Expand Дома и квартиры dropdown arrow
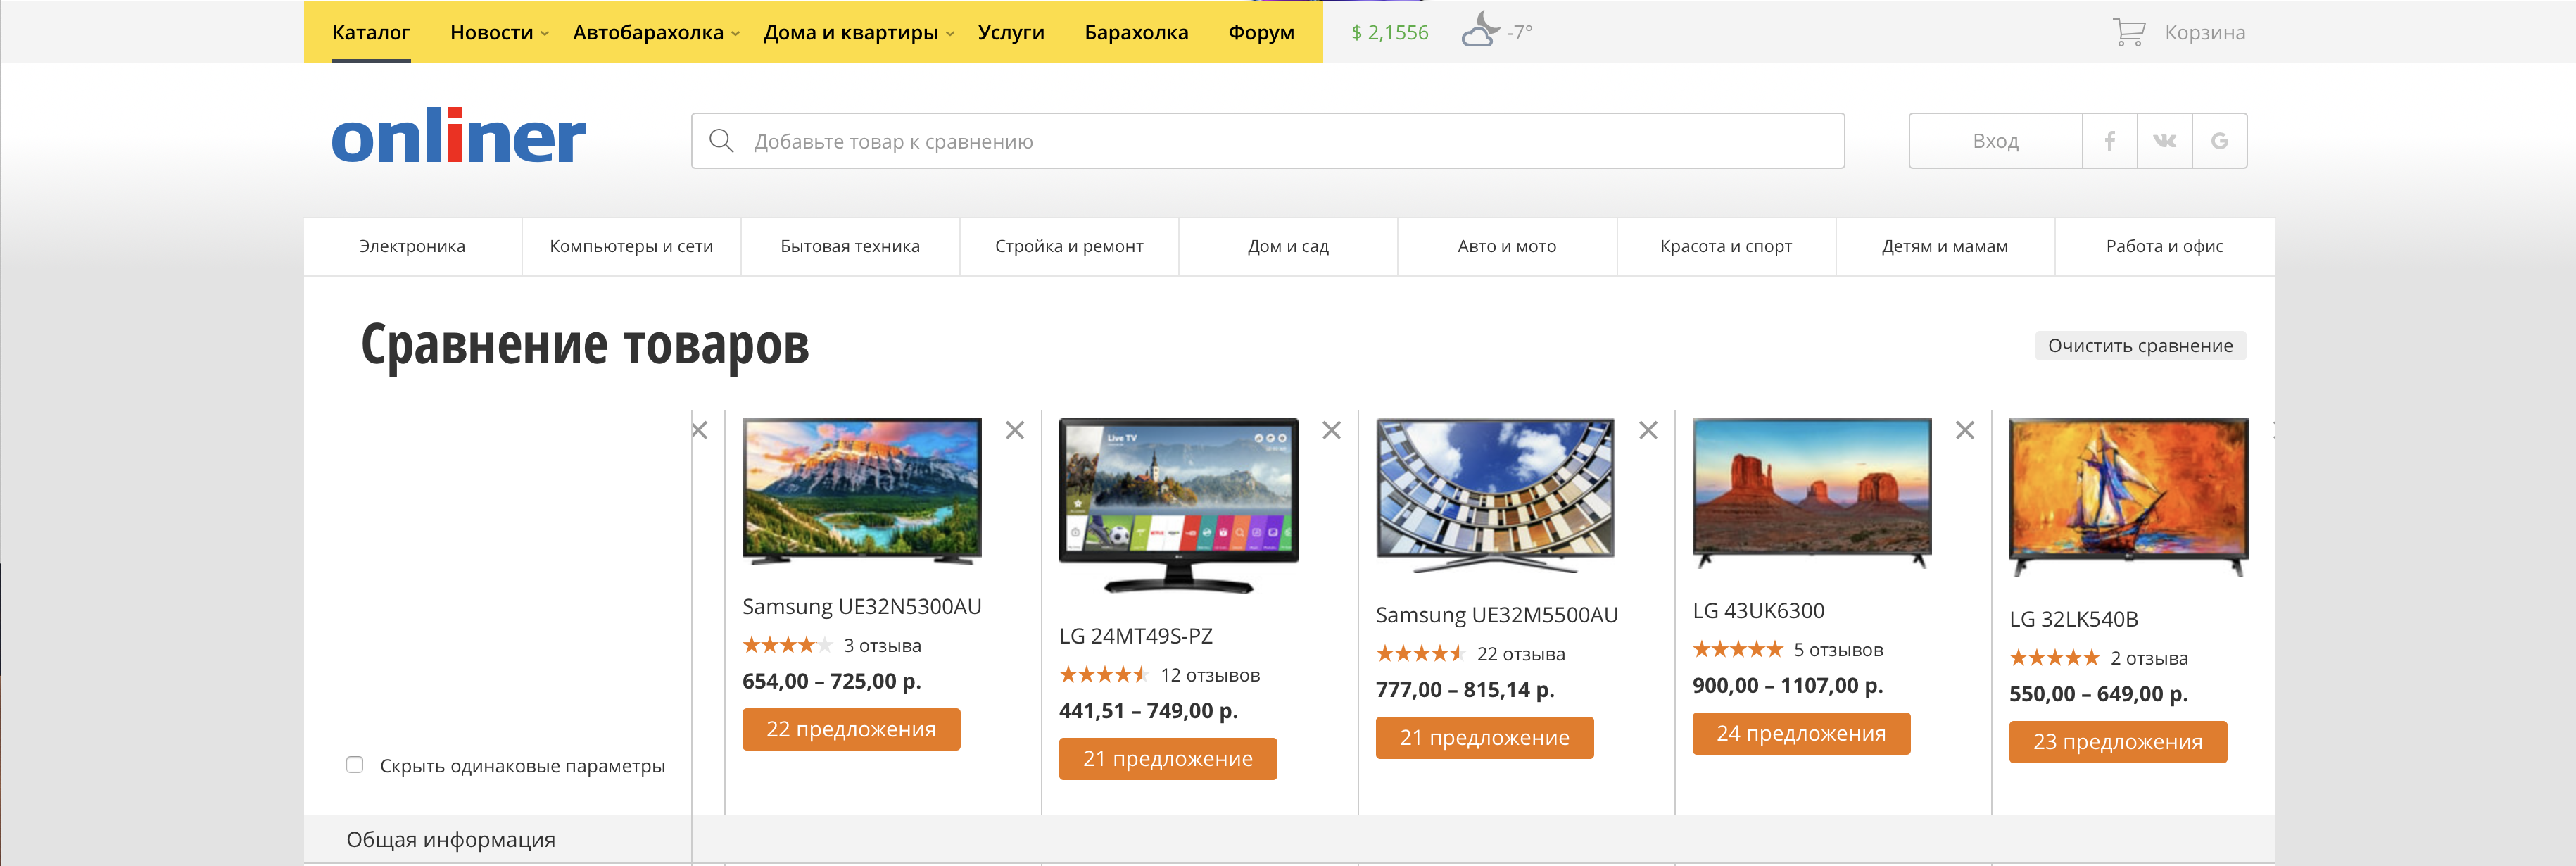Image resolution: width=2576 pixels, height=866 pixels. click(950, 34)
